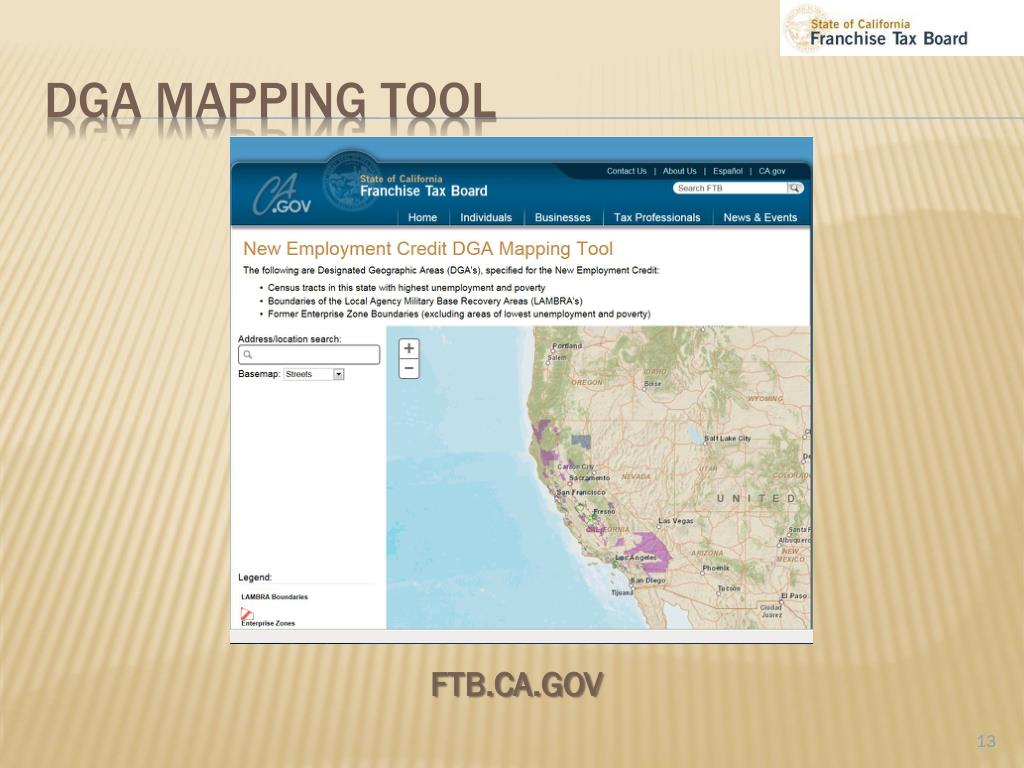Follow the About Us link
Screen dimensions: 1024x768
point(679,171)
